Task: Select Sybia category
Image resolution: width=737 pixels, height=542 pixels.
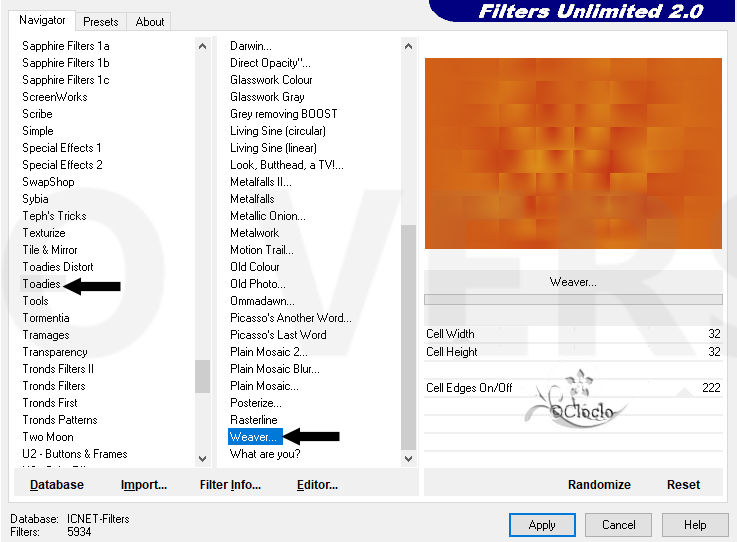Action: coord(35,199)
